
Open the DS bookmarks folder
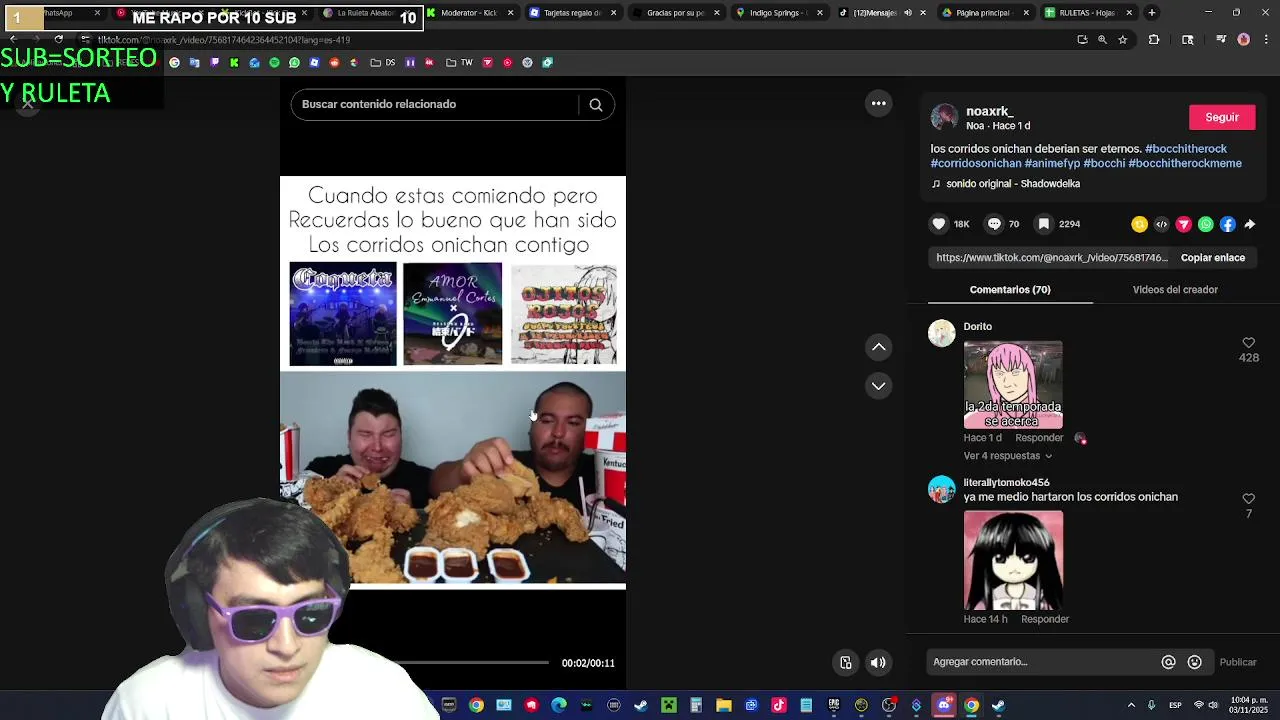[383, 62]
